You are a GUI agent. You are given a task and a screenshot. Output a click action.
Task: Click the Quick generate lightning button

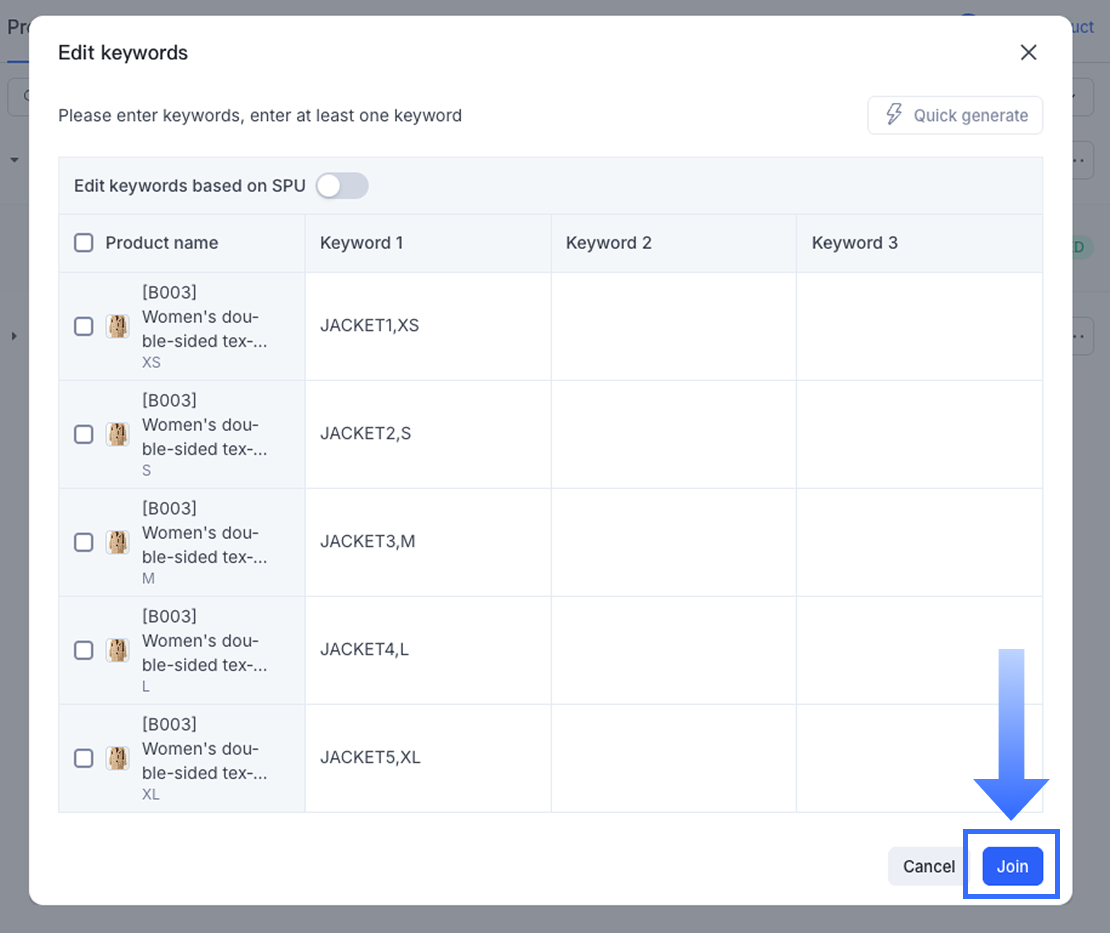click(955, 115)
